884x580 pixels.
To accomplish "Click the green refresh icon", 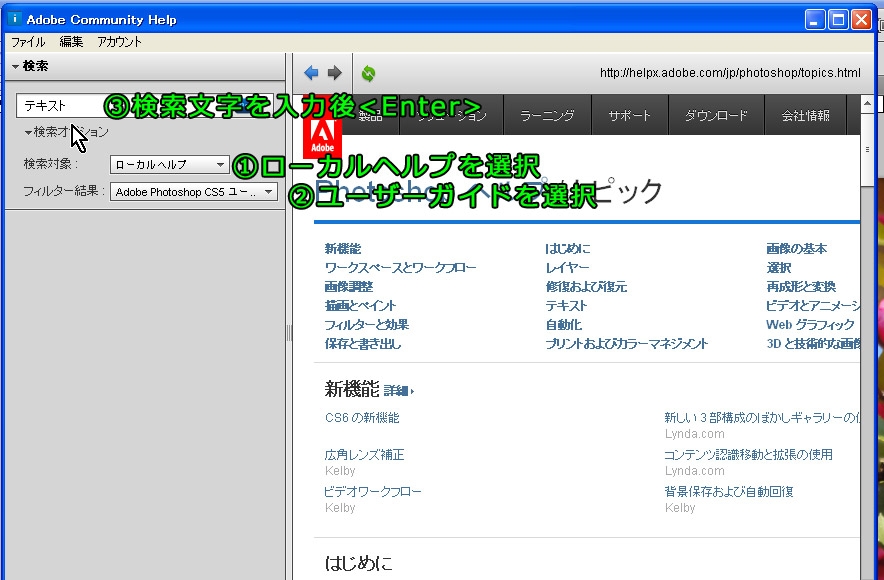I will pyautogui.click(x=368, y=73).
